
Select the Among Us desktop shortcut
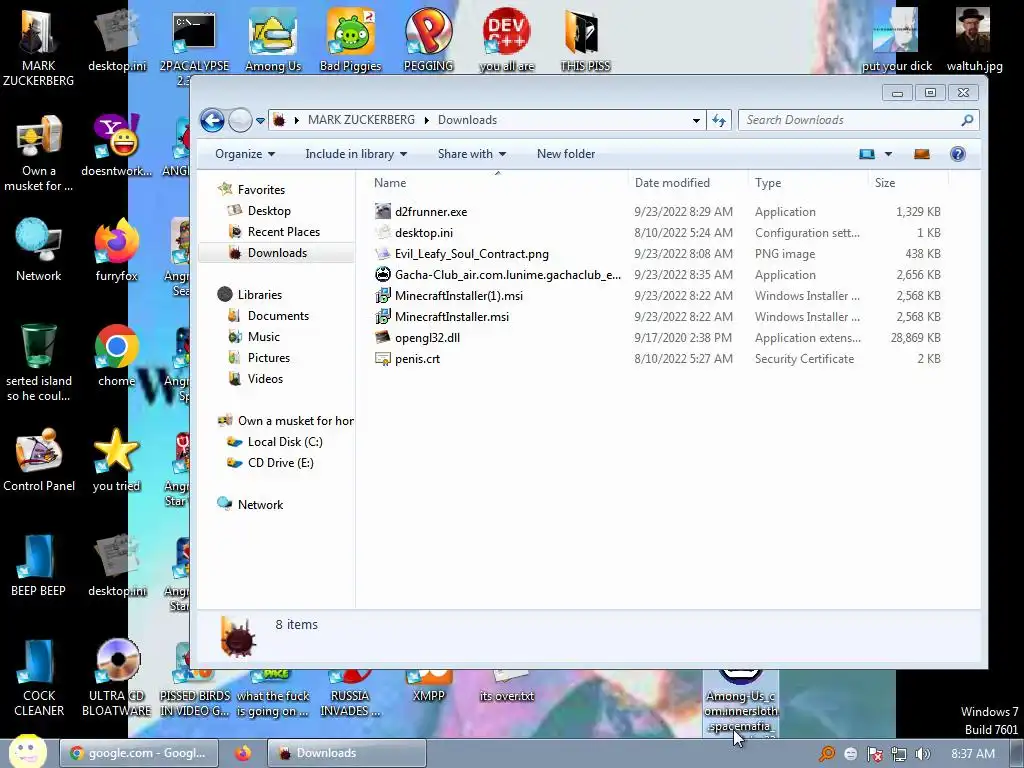(x=273, y=40)
